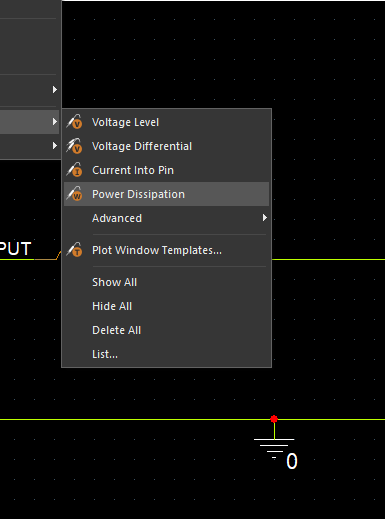Choose Show All from the markers menu
Viewport: 385px width, 519px height.
pyautogui.click(x=115, y=282)
